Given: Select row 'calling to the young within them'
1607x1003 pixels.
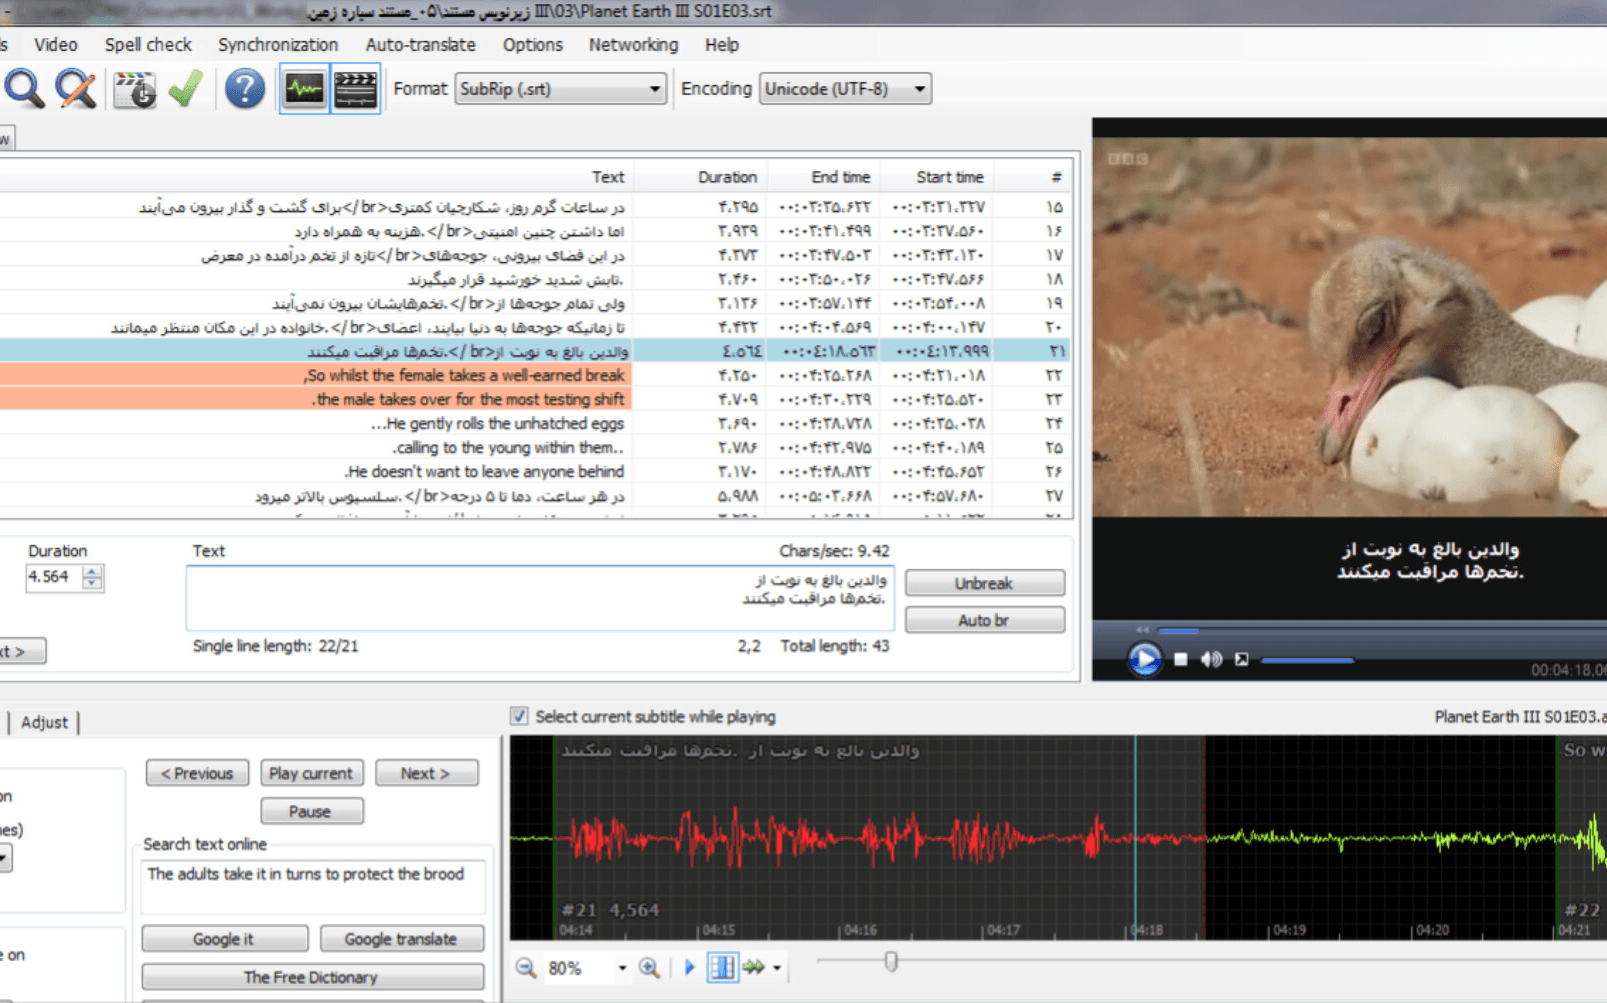Looking at the screenshot, I should pos(534,447).
